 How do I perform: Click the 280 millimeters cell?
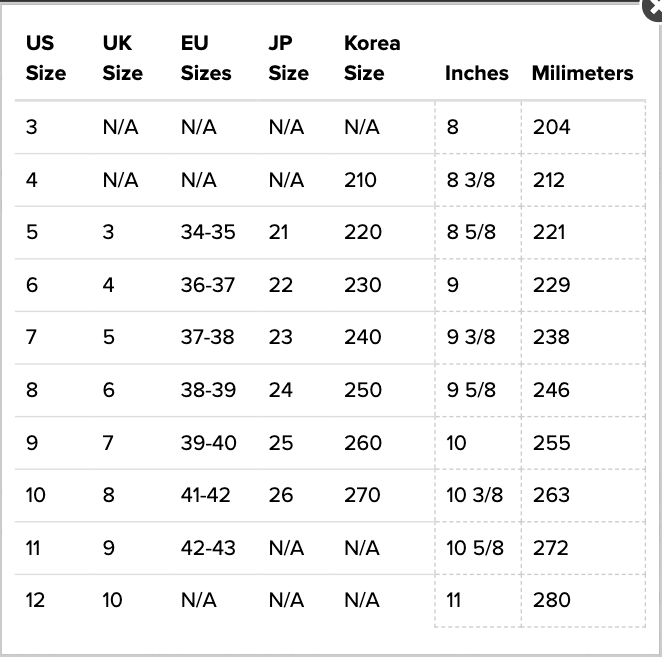[551, 600]
